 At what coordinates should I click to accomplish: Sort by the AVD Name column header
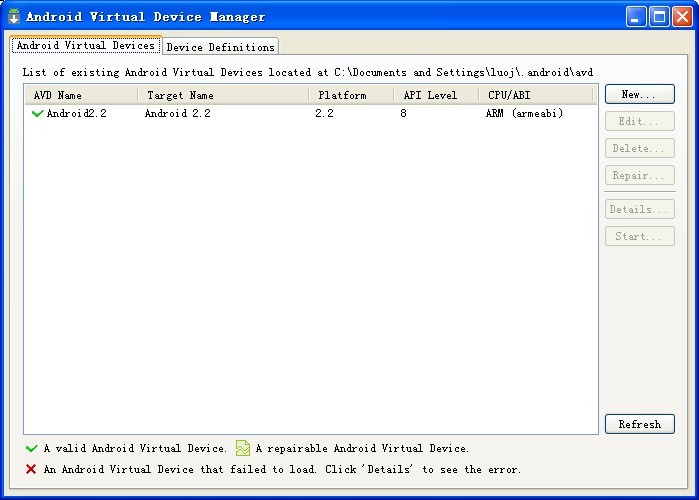pos(81,95)
